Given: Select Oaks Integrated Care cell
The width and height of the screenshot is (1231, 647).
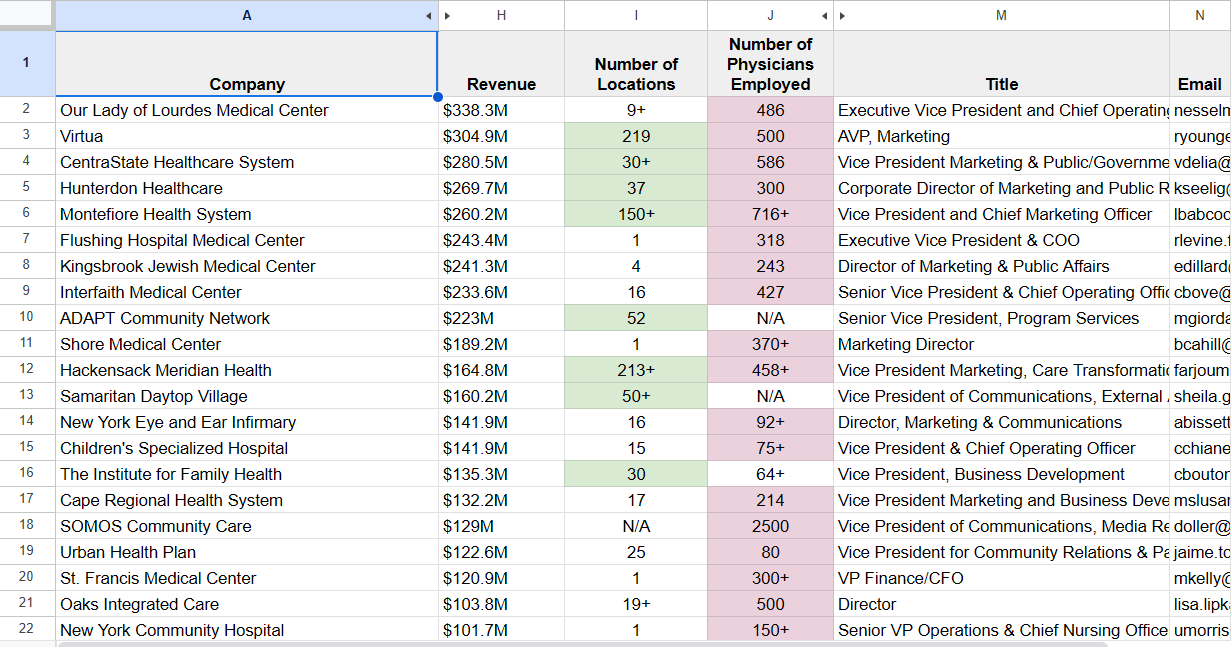Looking at the screenshot, I should pyautogui.click(x=247, y=604).
